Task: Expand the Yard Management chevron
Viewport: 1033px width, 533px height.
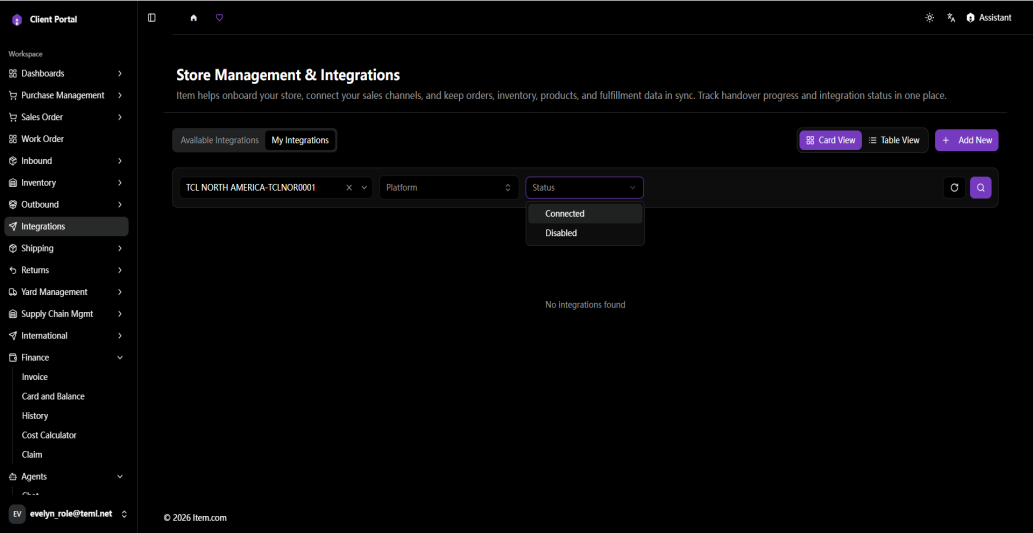Action: [120, 292]
